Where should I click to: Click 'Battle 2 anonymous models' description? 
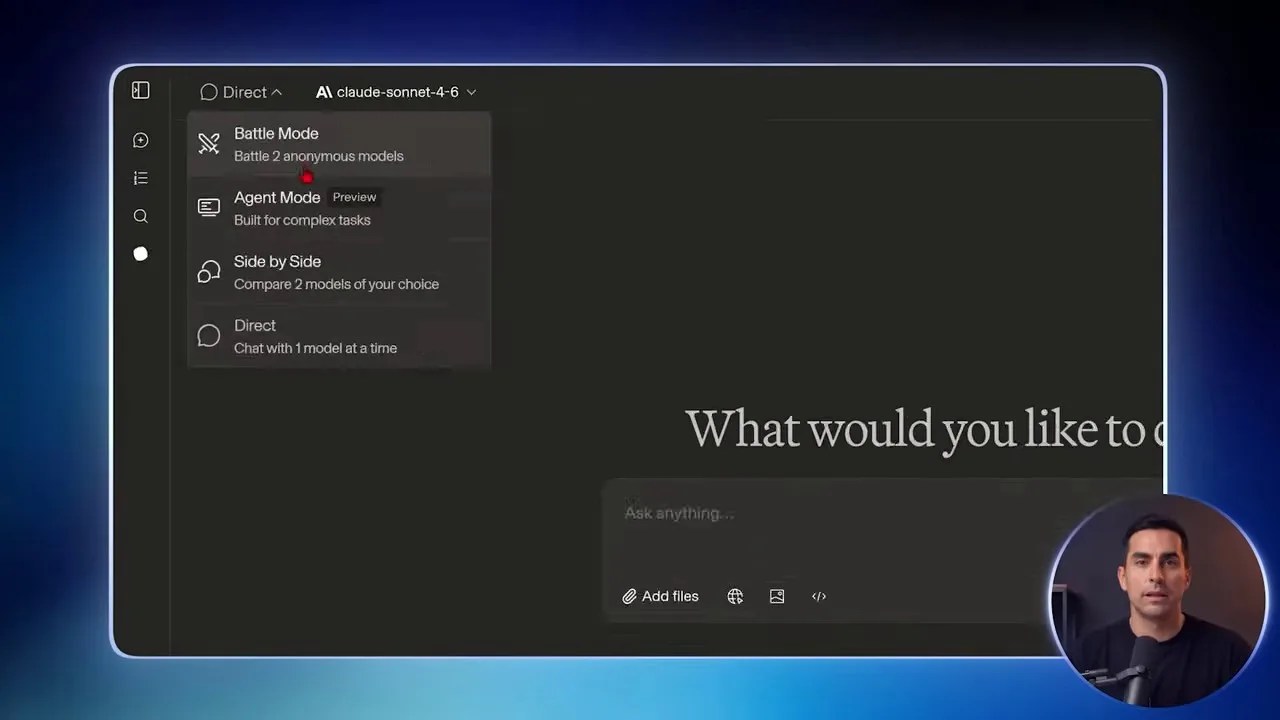coord(319,156)
